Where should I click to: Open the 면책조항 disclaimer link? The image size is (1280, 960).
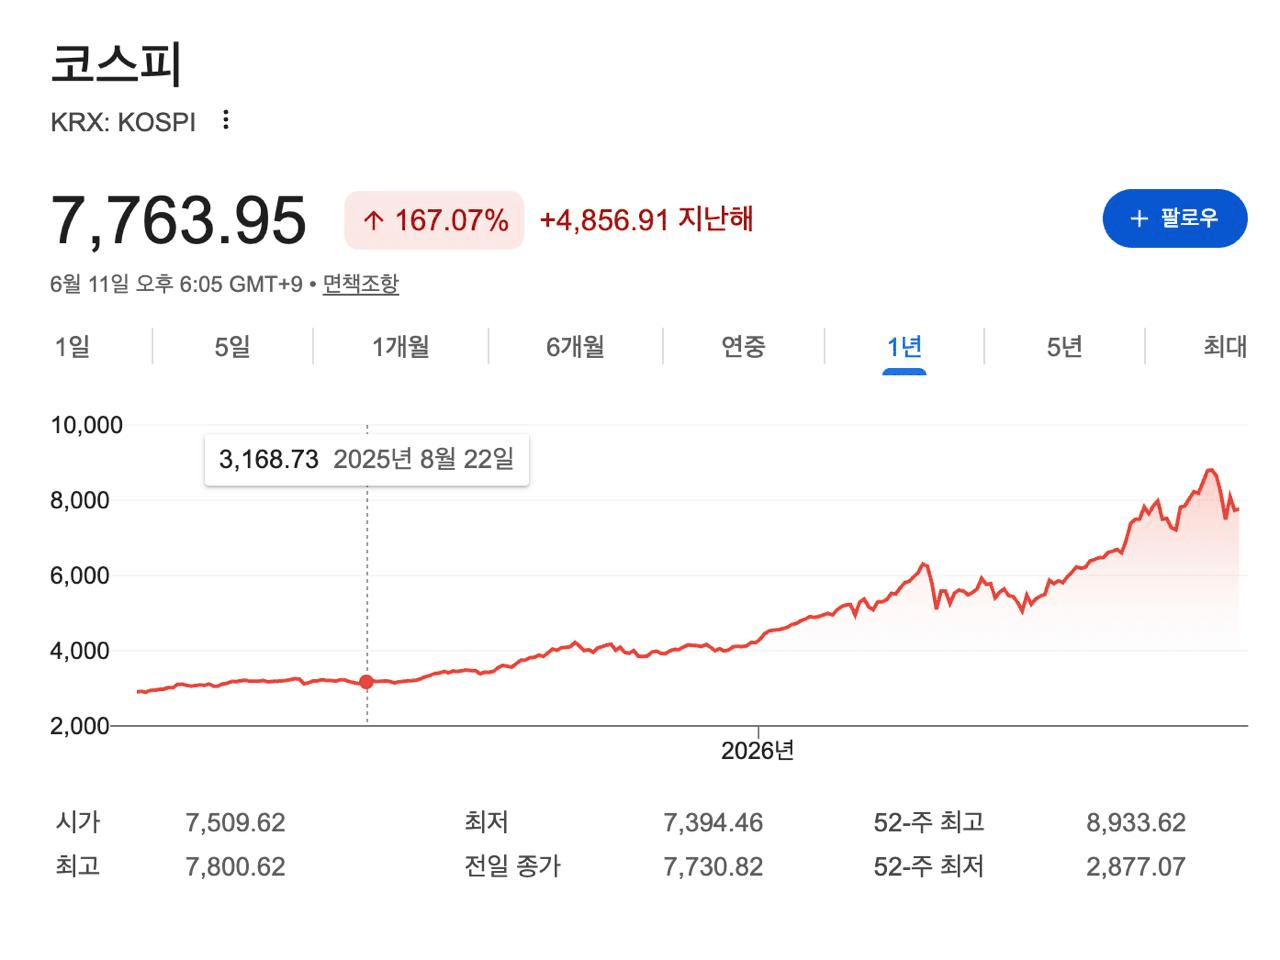pos(360,284)
